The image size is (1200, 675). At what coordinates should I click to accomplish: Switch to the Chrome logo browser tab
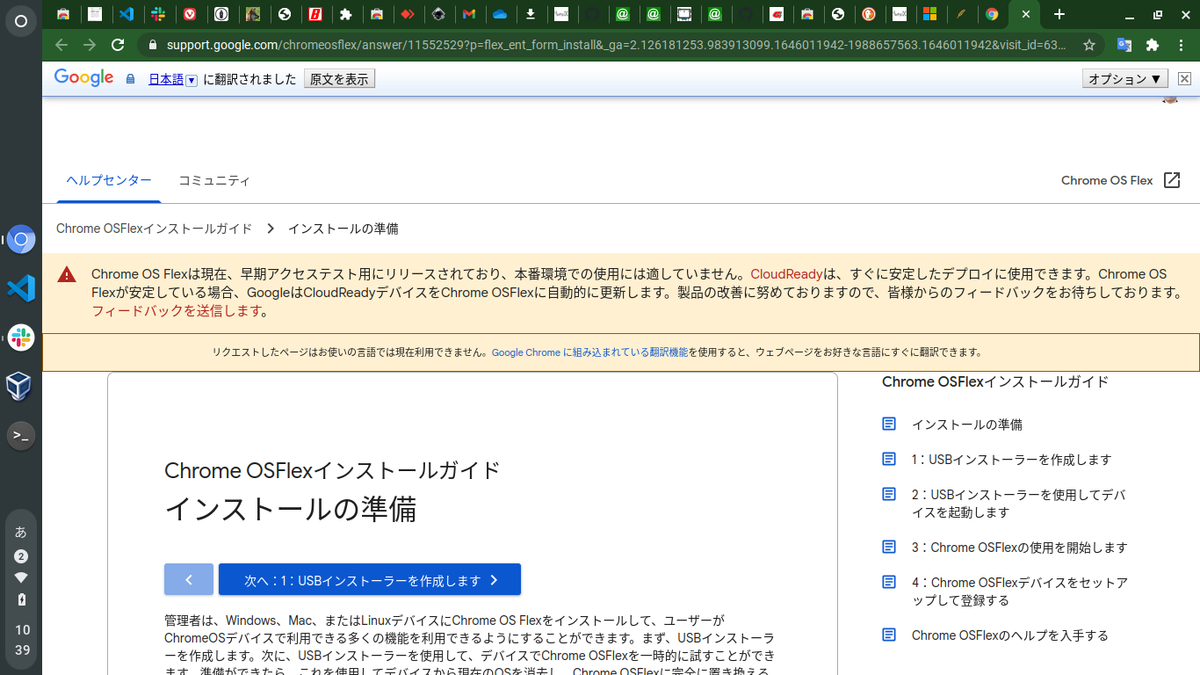point(991,14)
